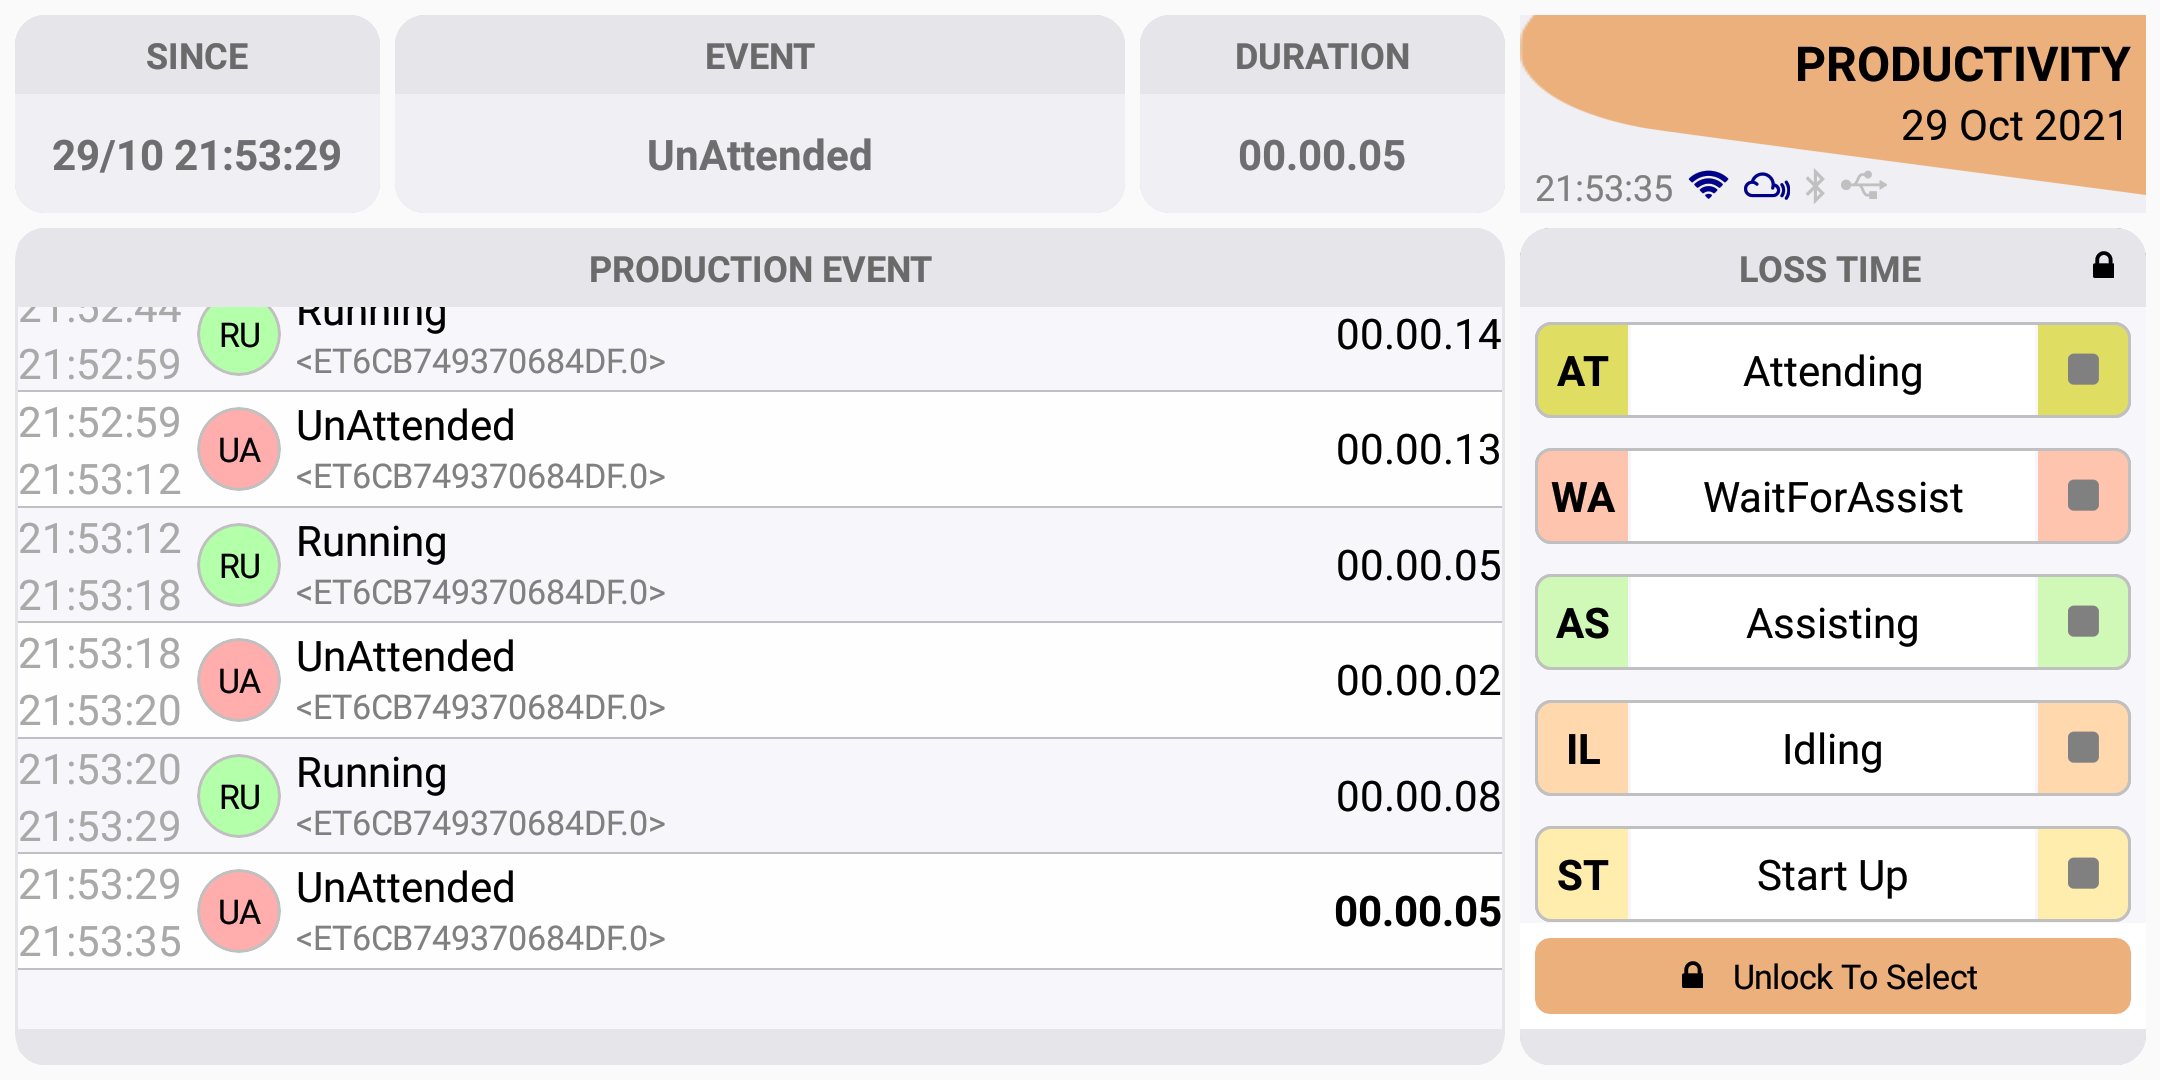The width and height of the screenshot is (2160, 1080).
Task: Click the RU badge for 21:53:12 event
Action: pyautogui.click(x=239, y=565)
